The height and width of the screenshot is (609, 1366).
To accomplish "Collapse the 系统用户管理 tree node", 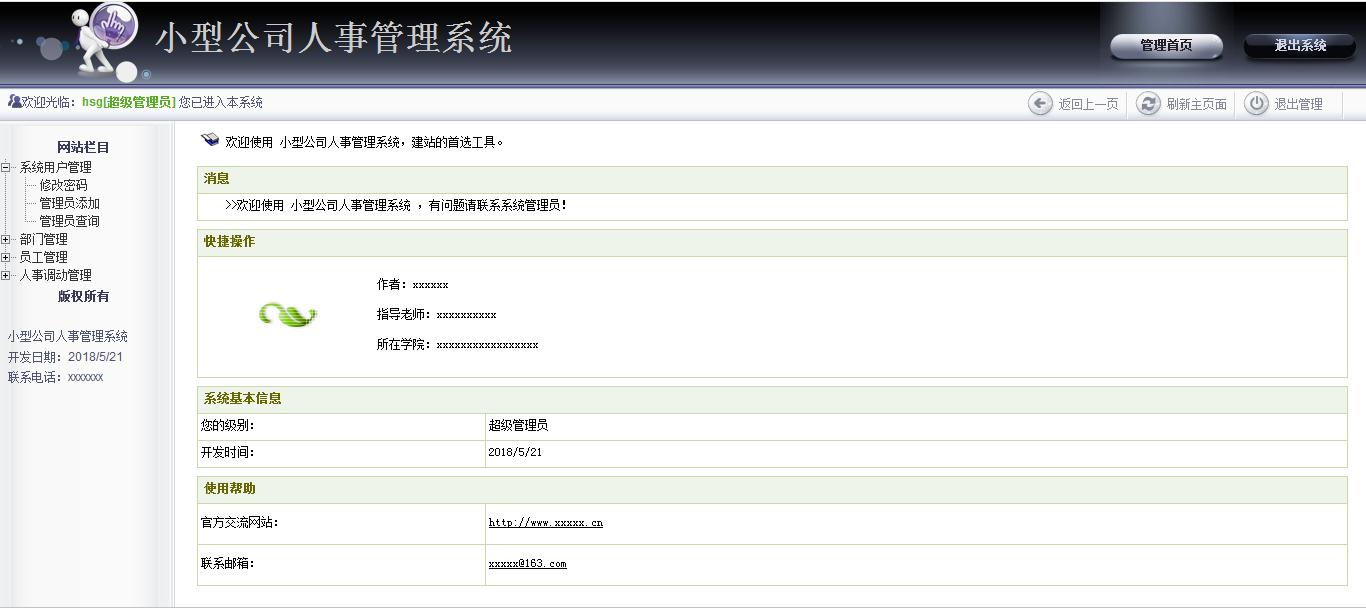I will [6, 167].
